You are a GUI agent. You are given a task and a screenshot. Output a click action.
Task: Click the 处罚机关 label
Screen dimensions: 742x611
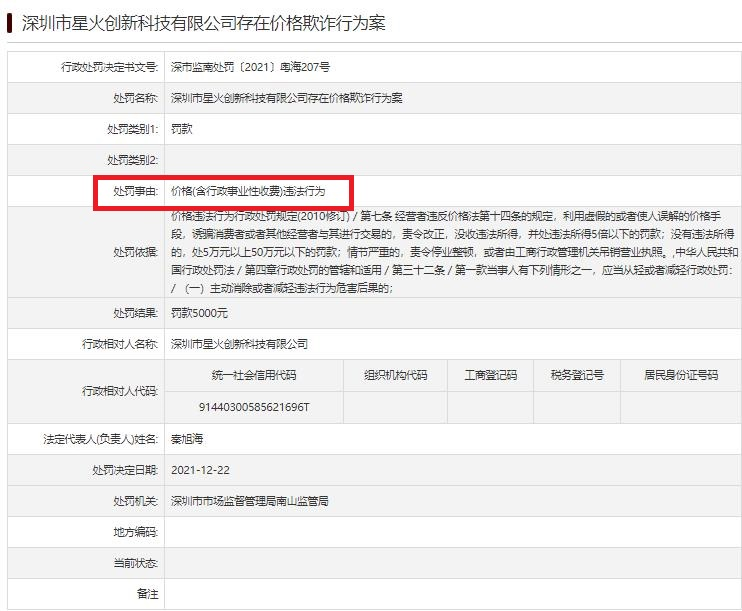[135, 501]
